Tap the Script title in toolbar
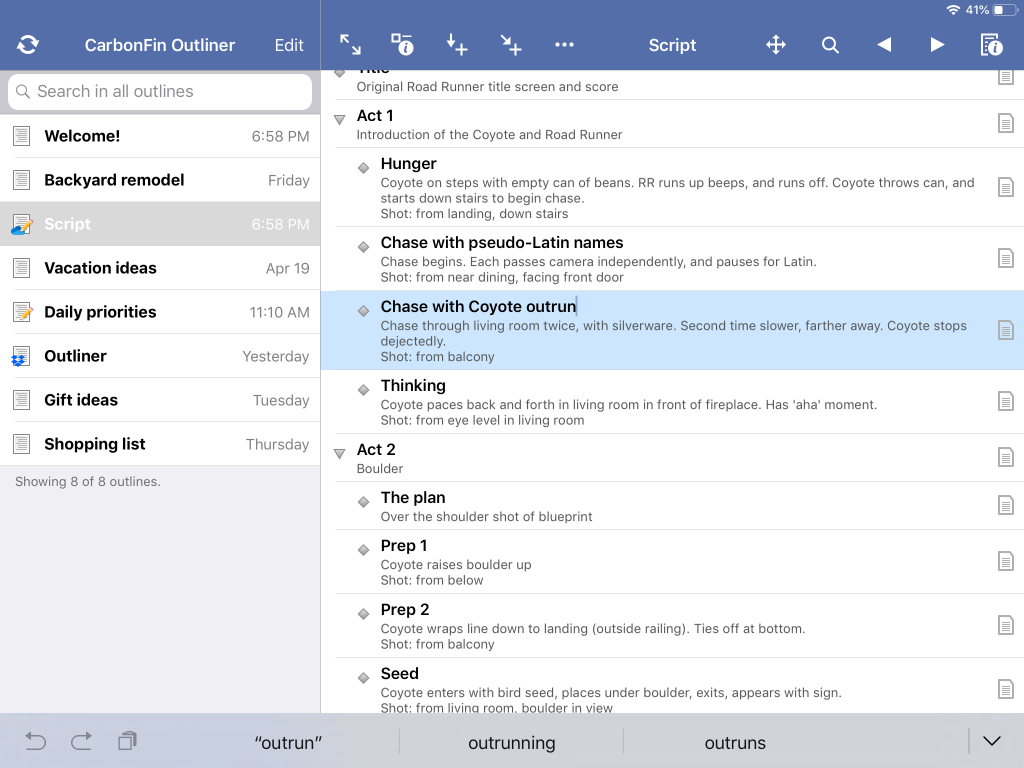 pos(672,45)
